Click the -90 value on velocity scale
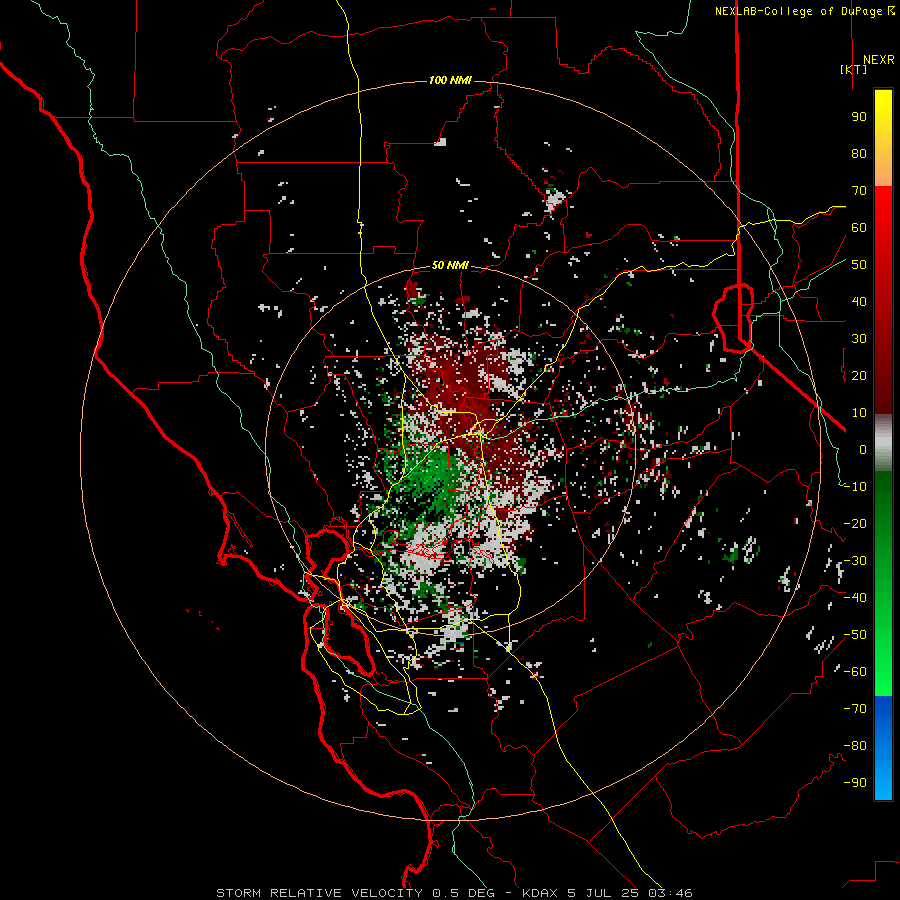Viewport: 900px width, 900px height. click(x=855, y=783)
